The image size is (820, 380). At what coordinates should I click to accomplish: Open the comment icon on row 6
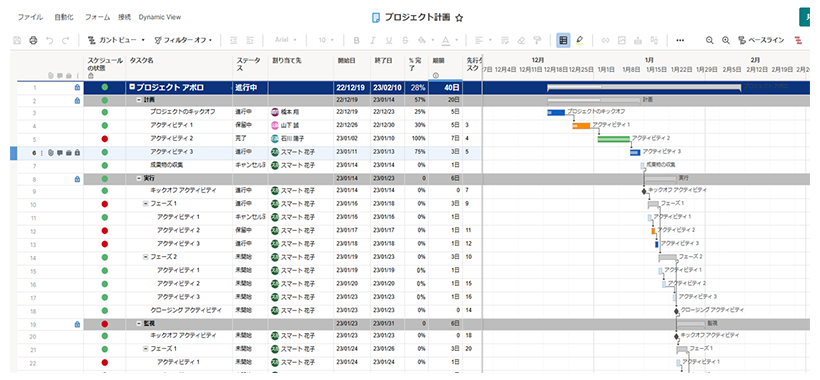(60, 153)
